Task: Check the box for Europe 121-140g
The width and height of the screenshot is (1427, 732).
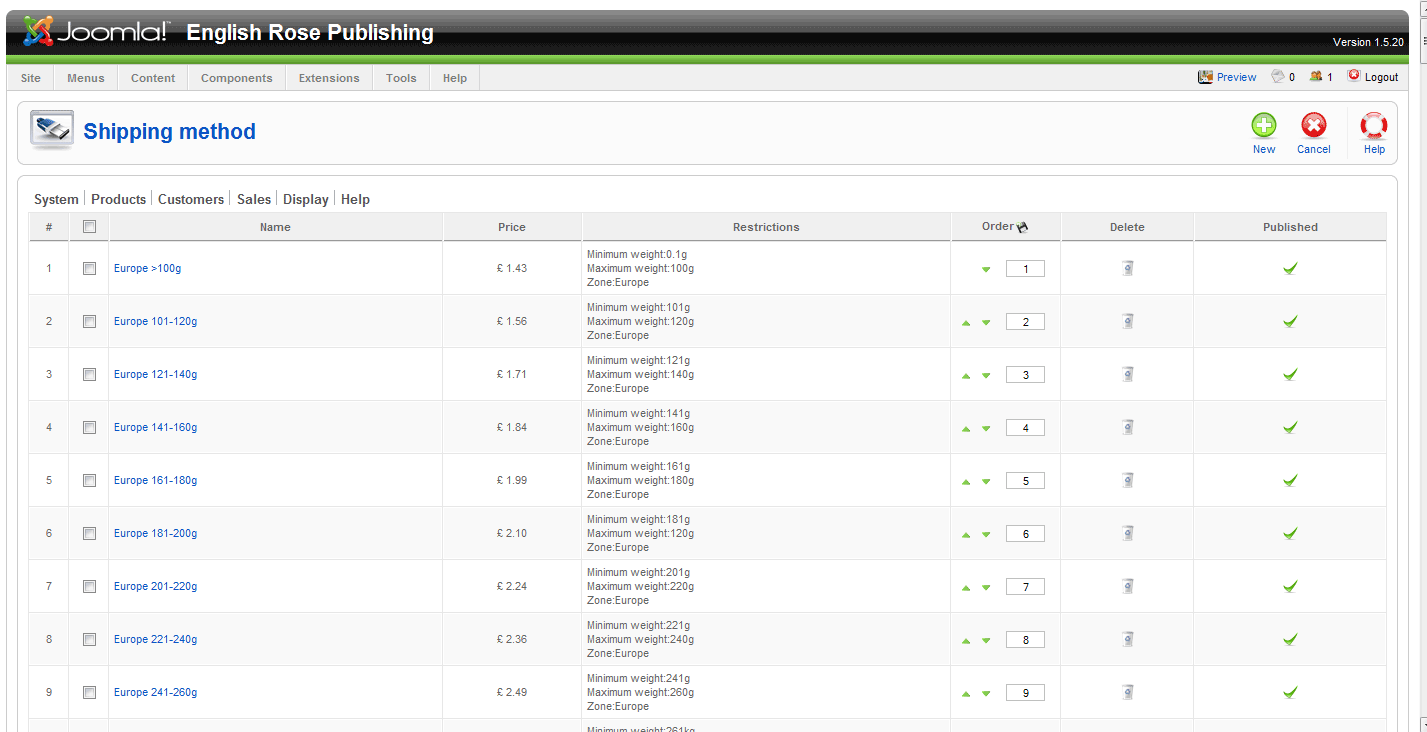Action: pos(89,374)
